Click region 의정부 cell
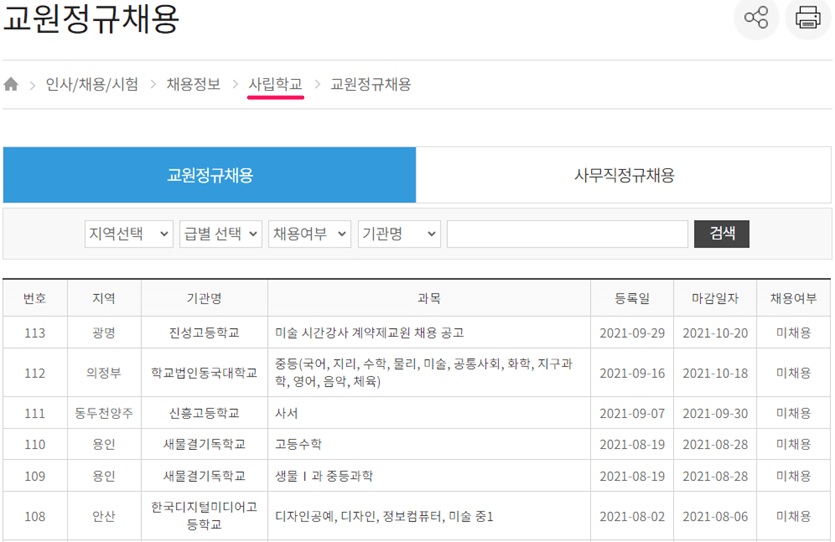Image resolution: width=835 pixels, height=542 pixels. pyautogui.click(x=104, y=373)
